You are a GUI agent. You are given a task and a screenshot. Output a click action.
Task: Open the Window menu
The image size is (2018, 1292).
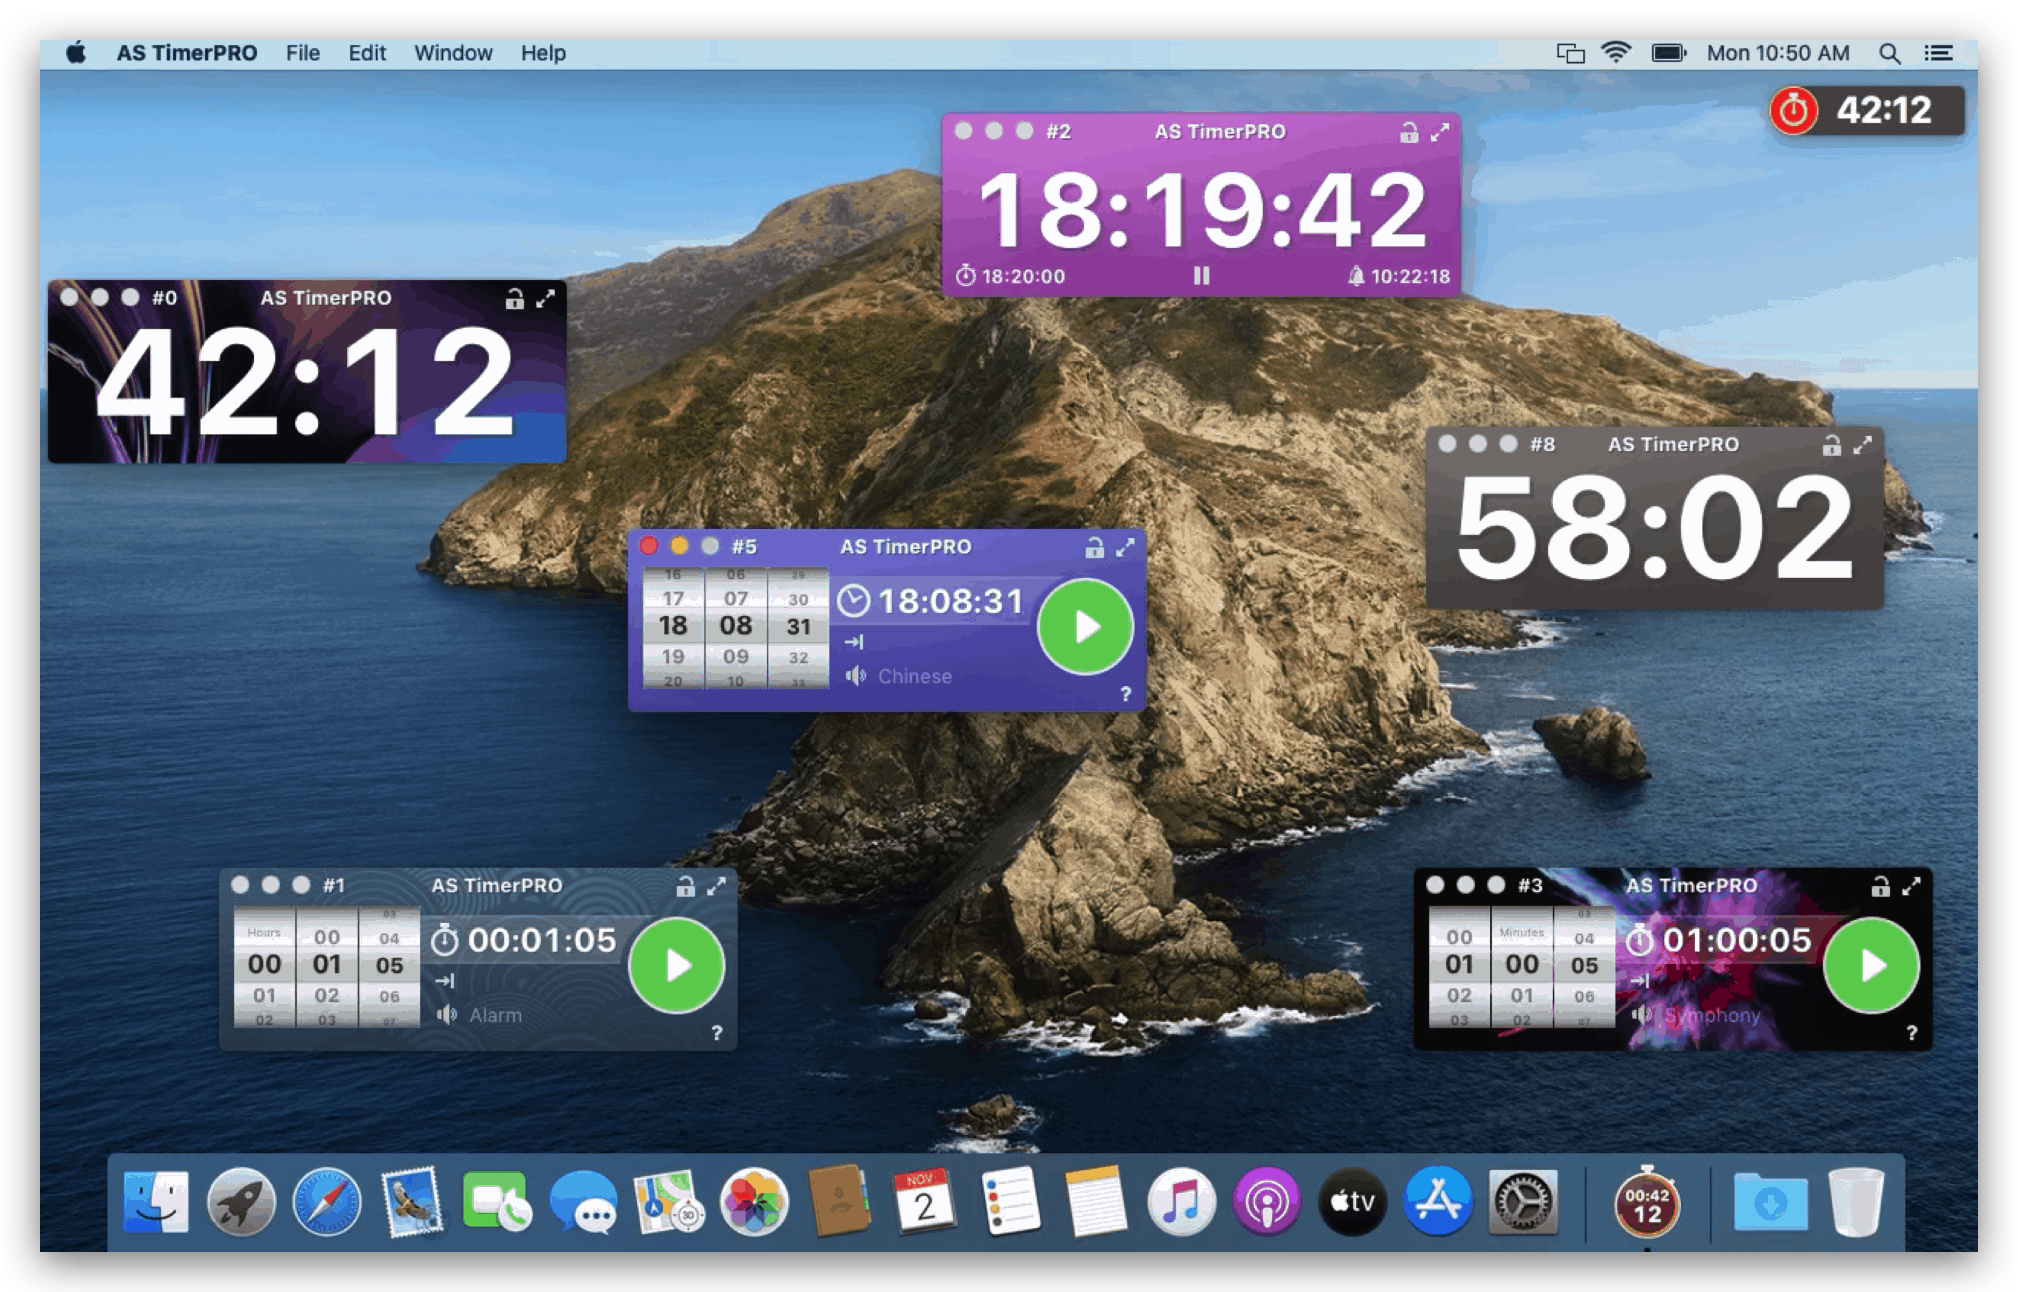[453, 53]
